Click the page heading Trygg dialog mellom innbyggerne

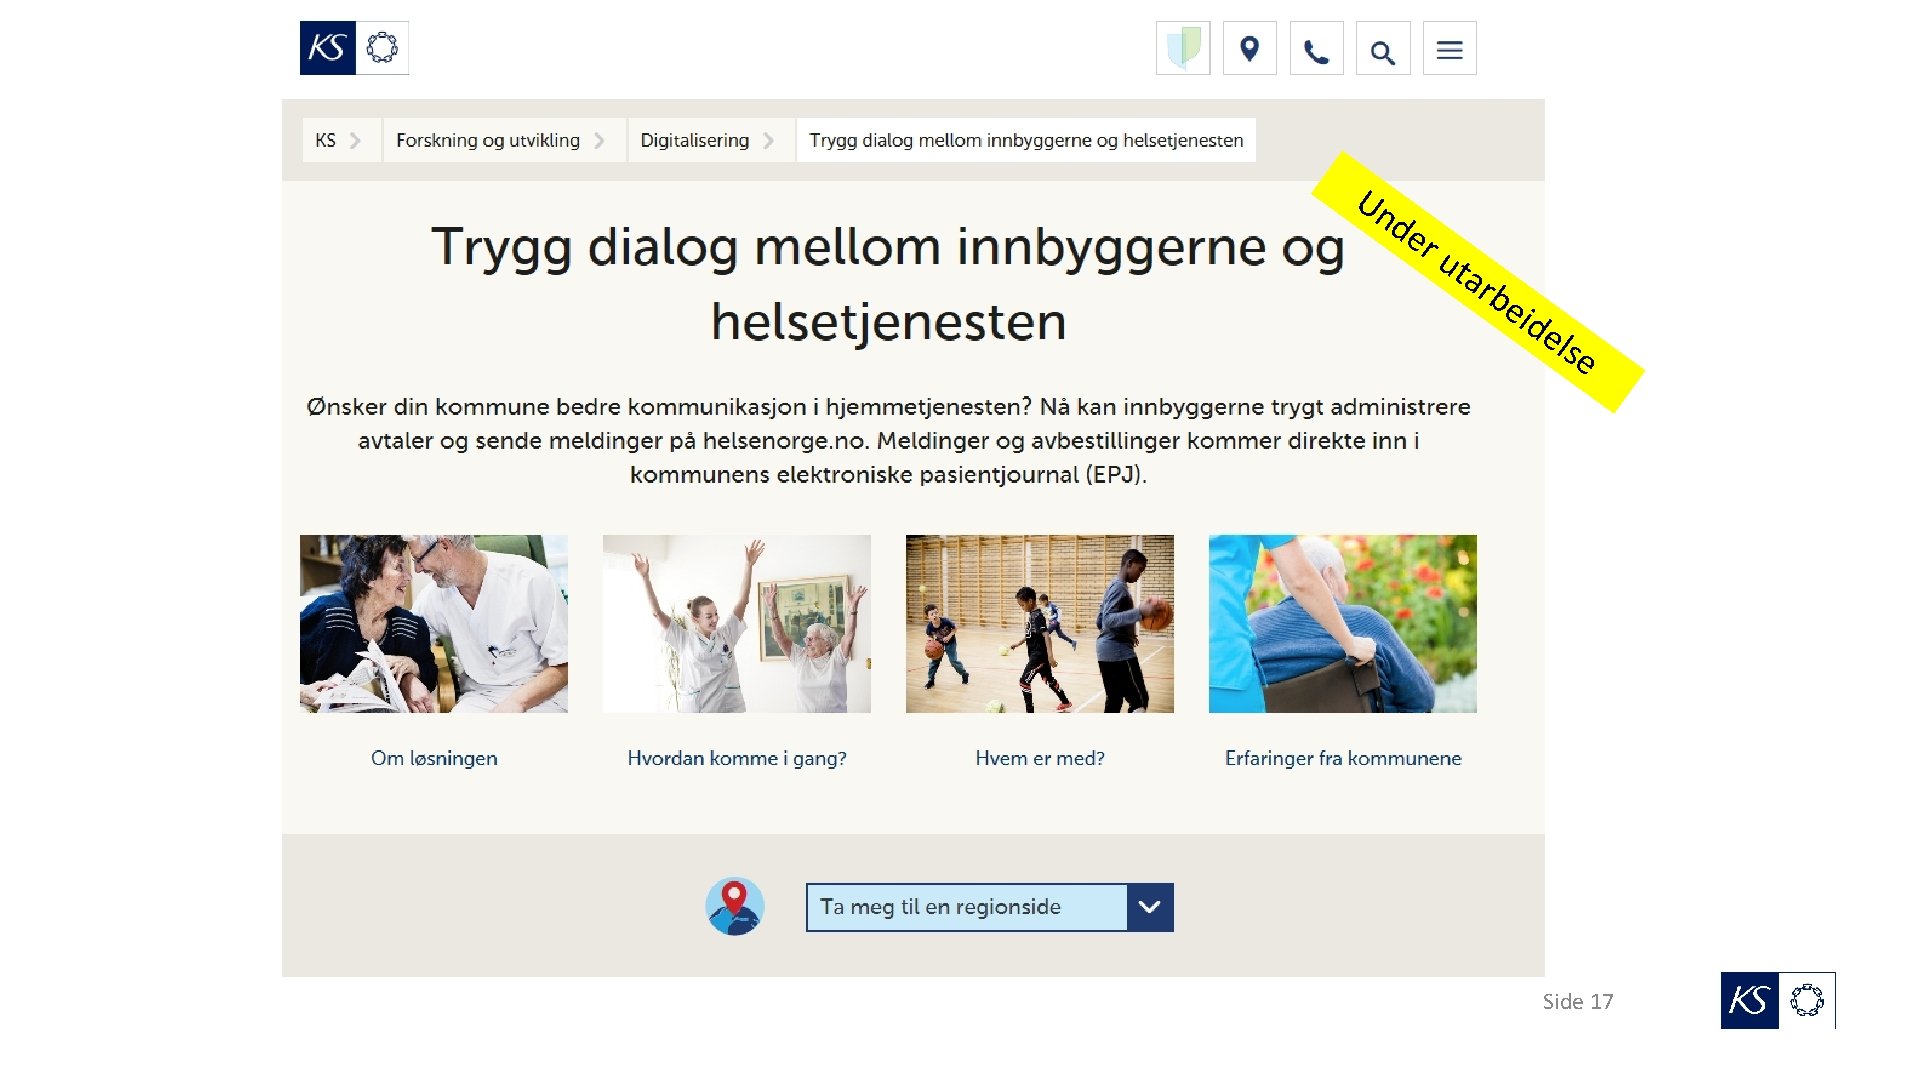pyautogui.click(x=888, y=284)
